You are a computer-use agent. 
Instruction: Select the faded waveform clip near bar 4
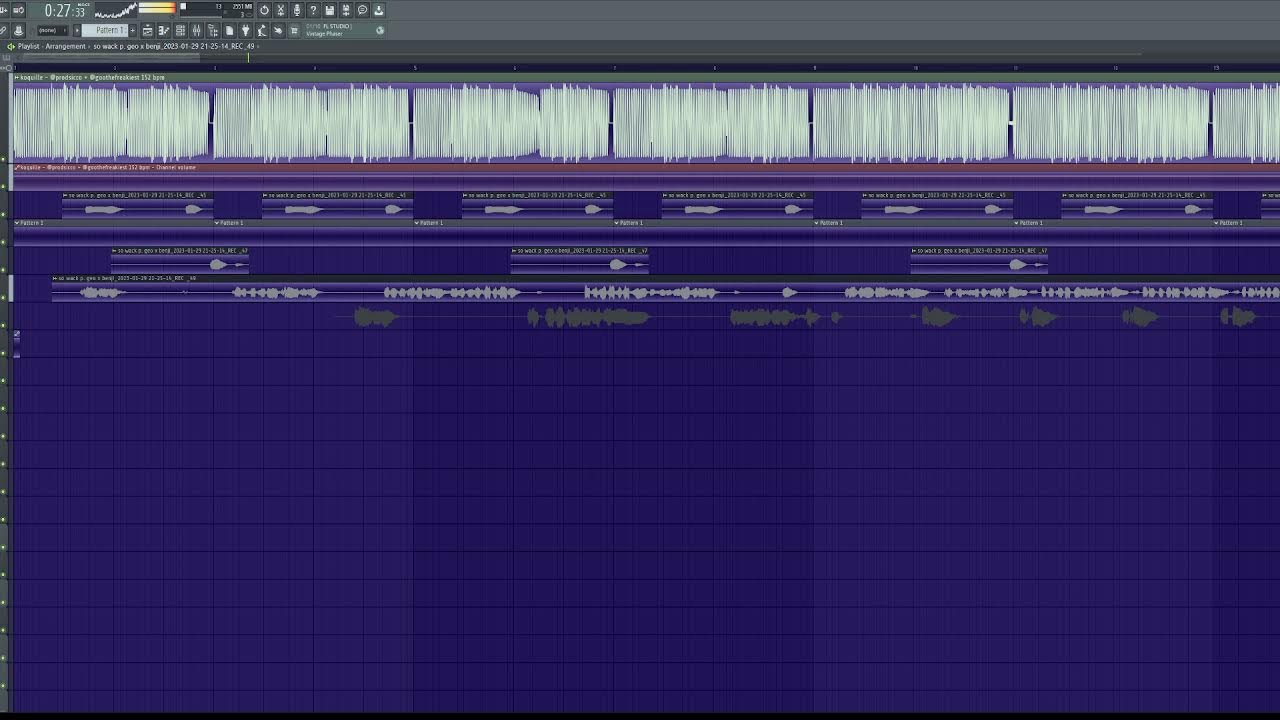376,318
